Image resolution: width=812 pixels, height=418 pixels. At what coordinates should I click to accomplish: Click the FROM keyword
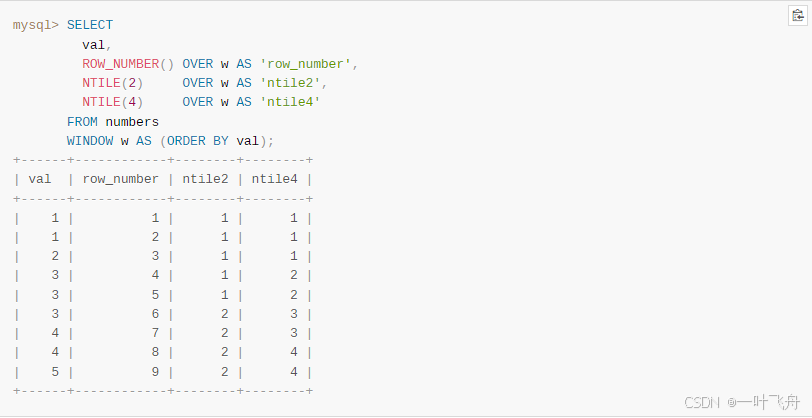[82, 122]
